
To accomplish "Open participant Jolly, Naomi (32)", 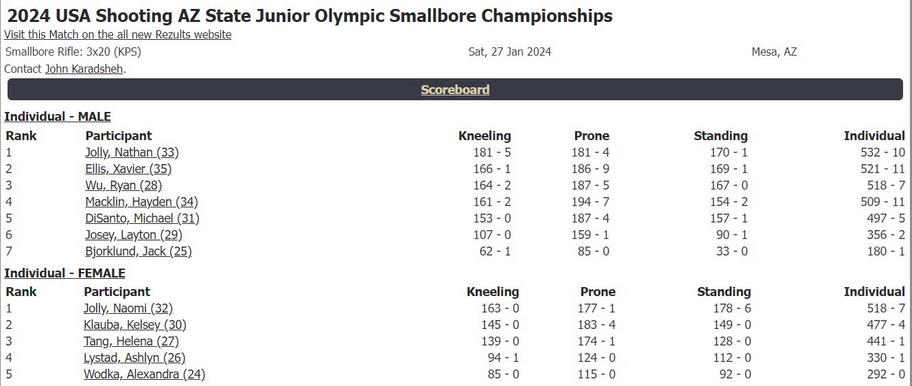I will [x=129, y=309].
